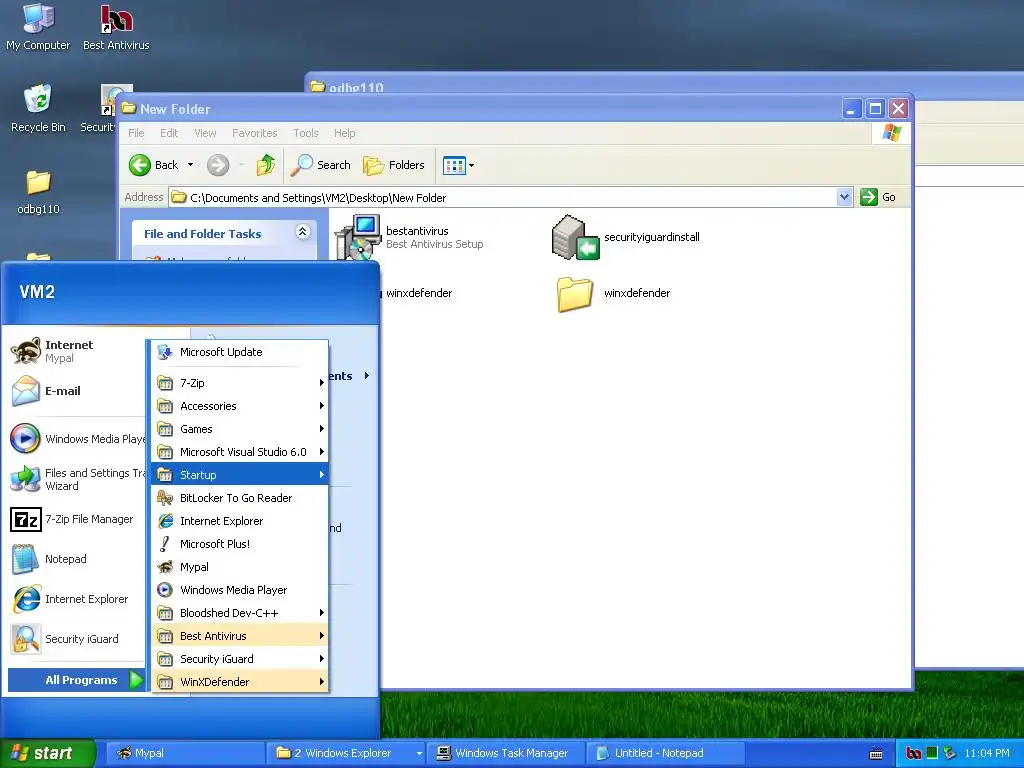
Task: Expand the Games submenu
Action: pos(240,429)
